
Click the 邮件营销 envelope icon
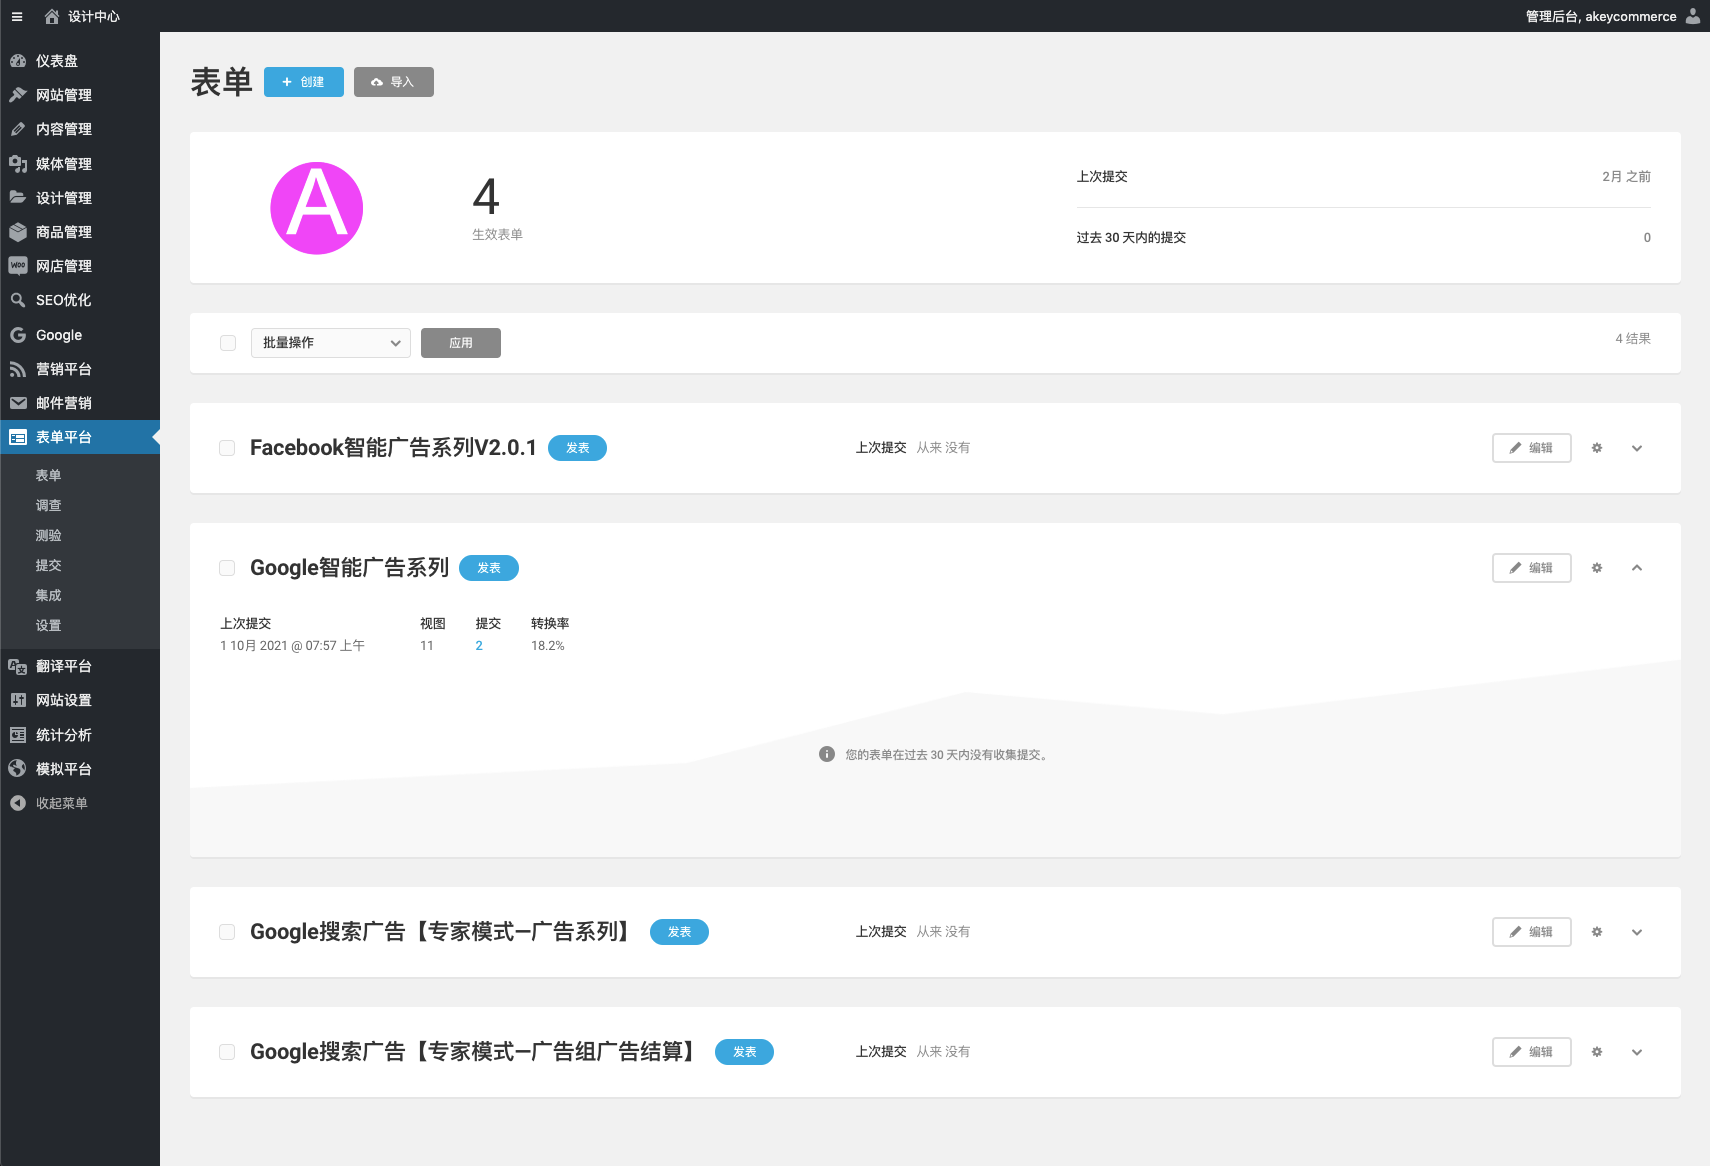[18, 403]
